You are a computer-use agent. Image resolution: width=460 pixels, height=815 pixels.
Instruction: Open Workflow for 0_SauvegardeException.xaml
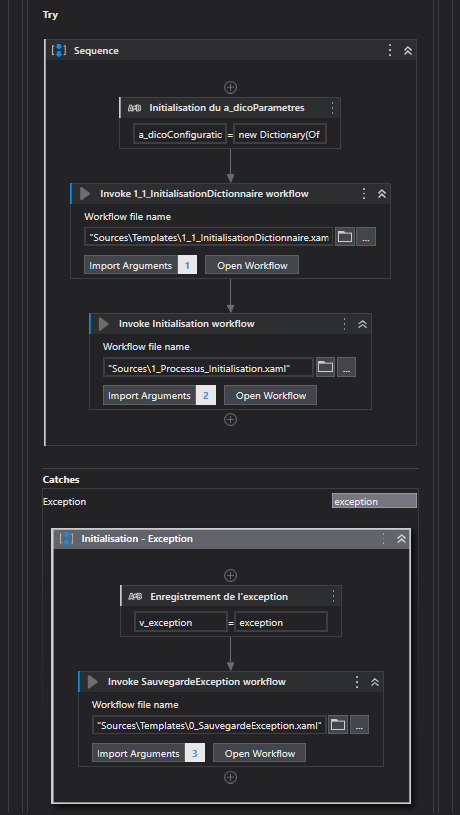259,753
